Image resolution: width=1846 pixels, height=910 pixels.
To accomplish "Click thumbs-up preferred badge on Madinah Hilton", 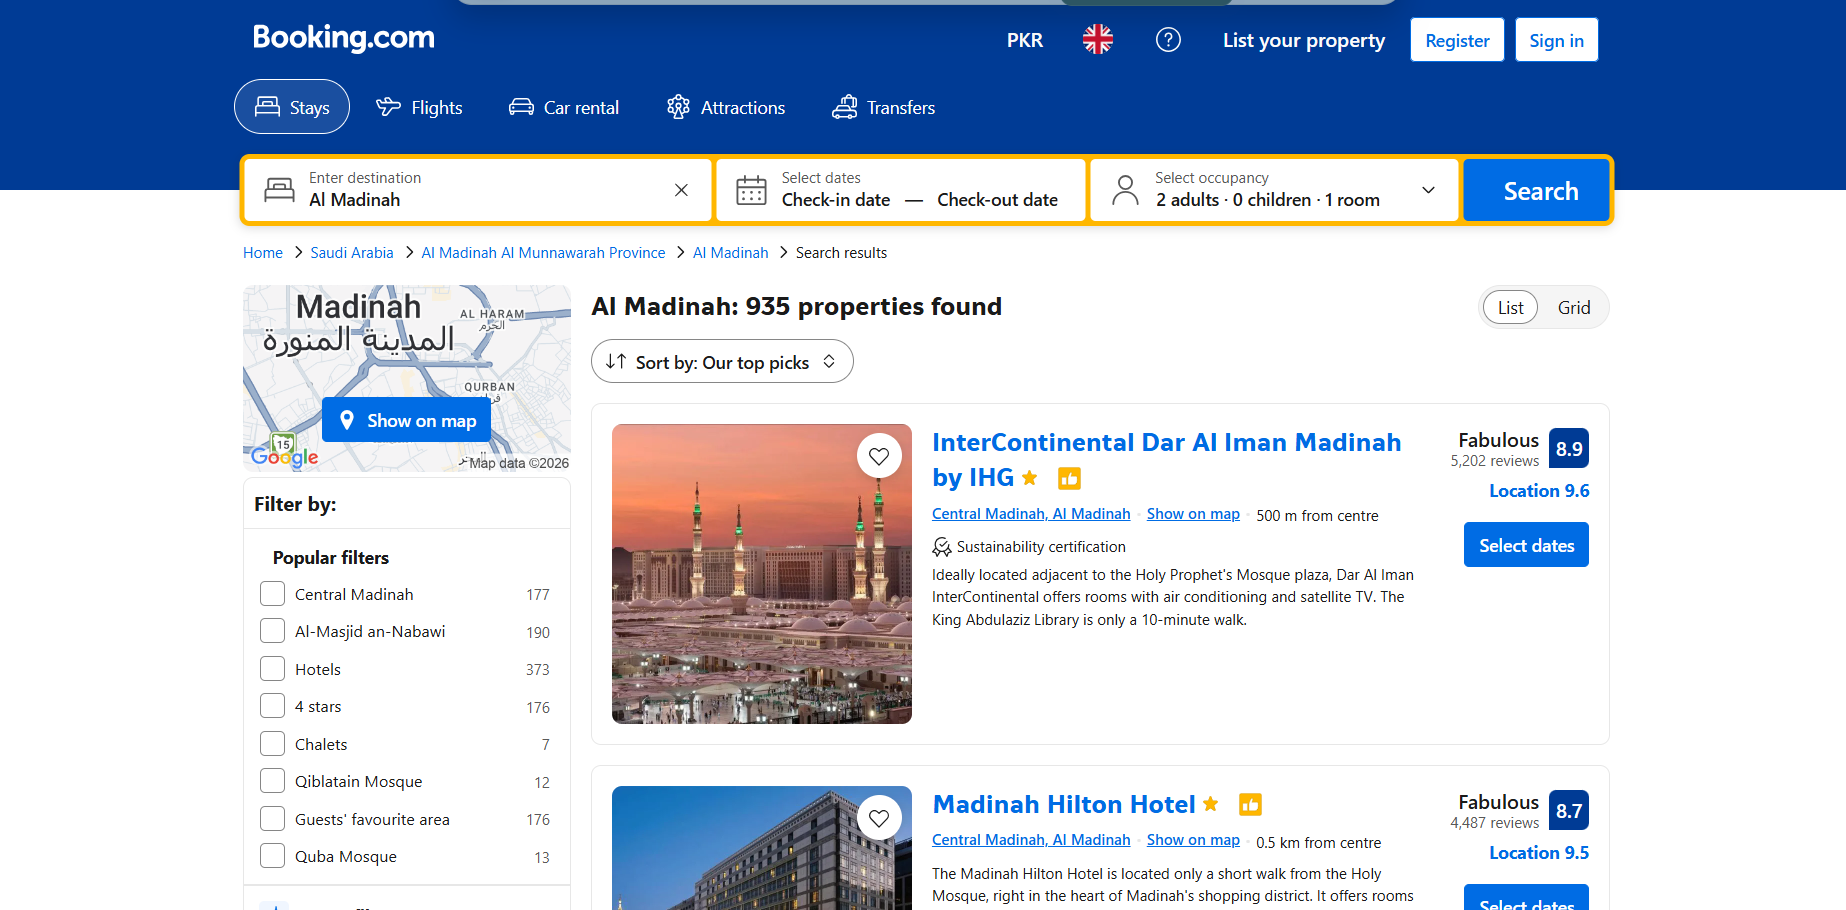I will click(x=1250, y=805).
